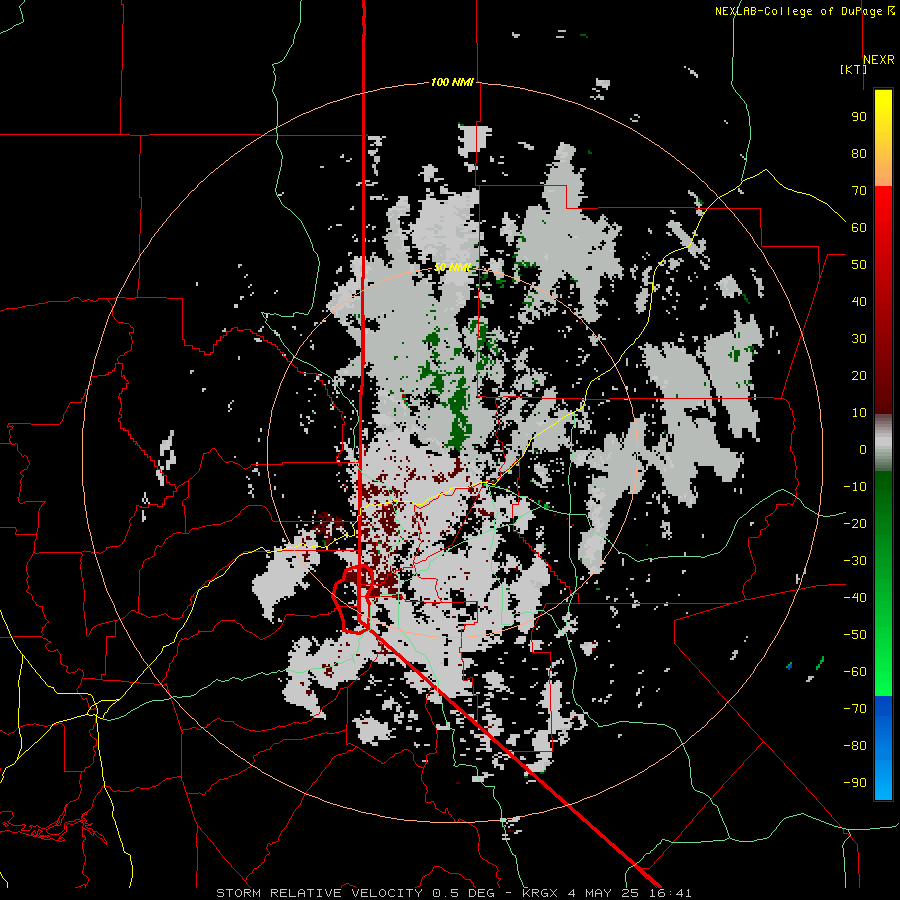The height and width of the screenshot is (900, 900).
Task: Click the Storm Relative Velocity caption at bottom
Action: point(454,893)
